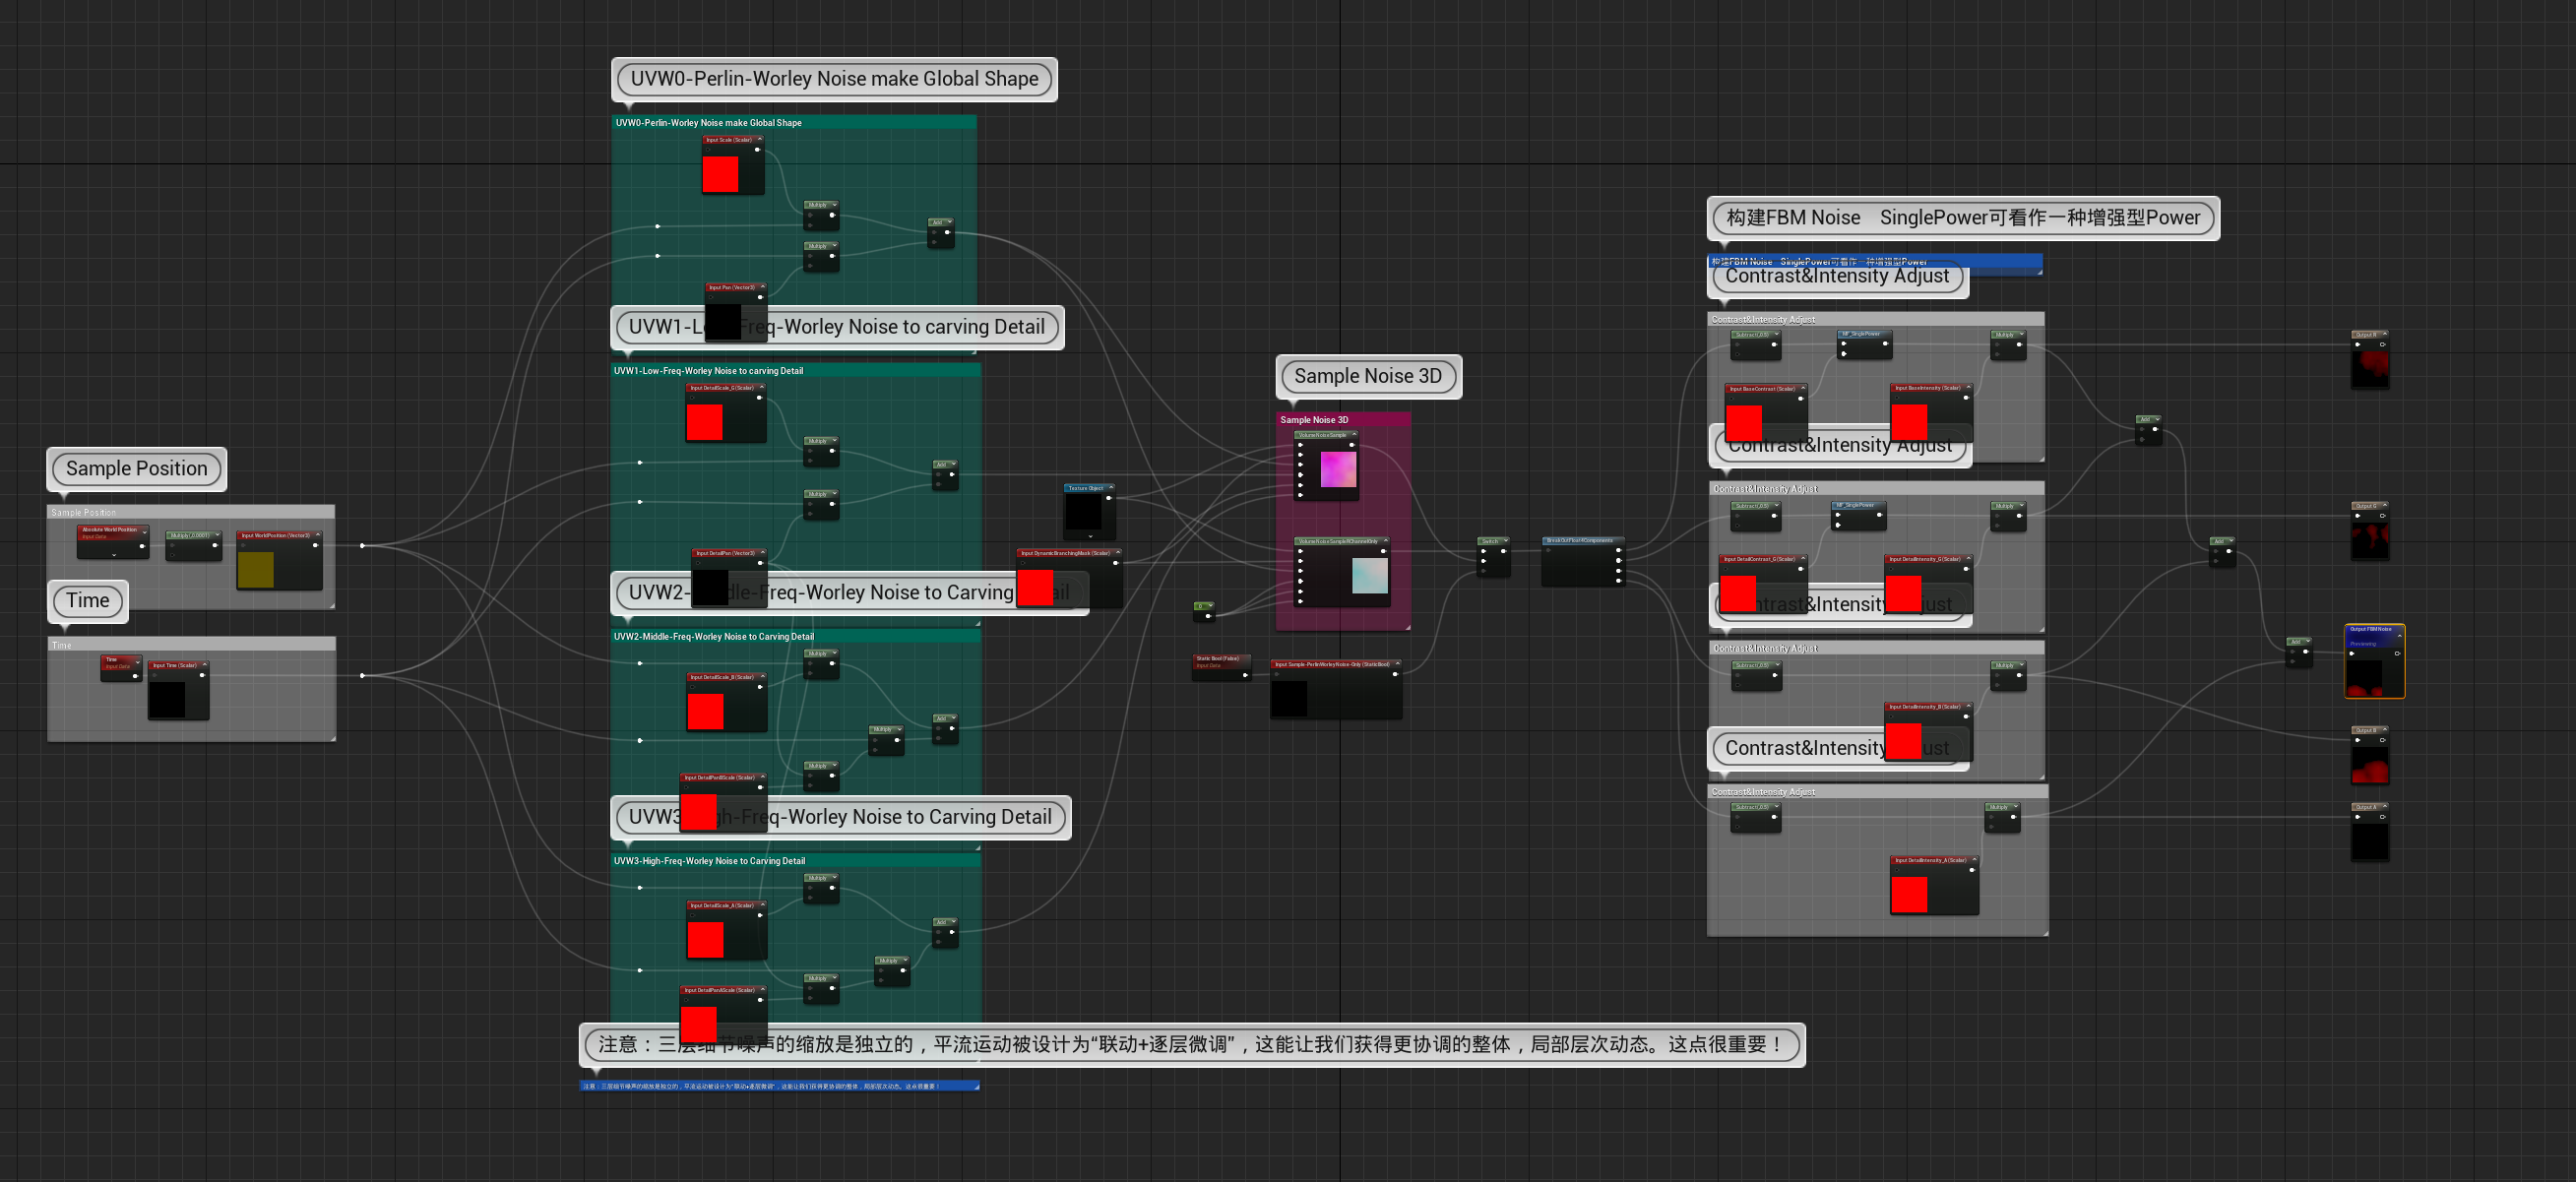Select the Output A node
Image resolution: width=2576 pixels, height=1182 pixels.
point(2365,807)
